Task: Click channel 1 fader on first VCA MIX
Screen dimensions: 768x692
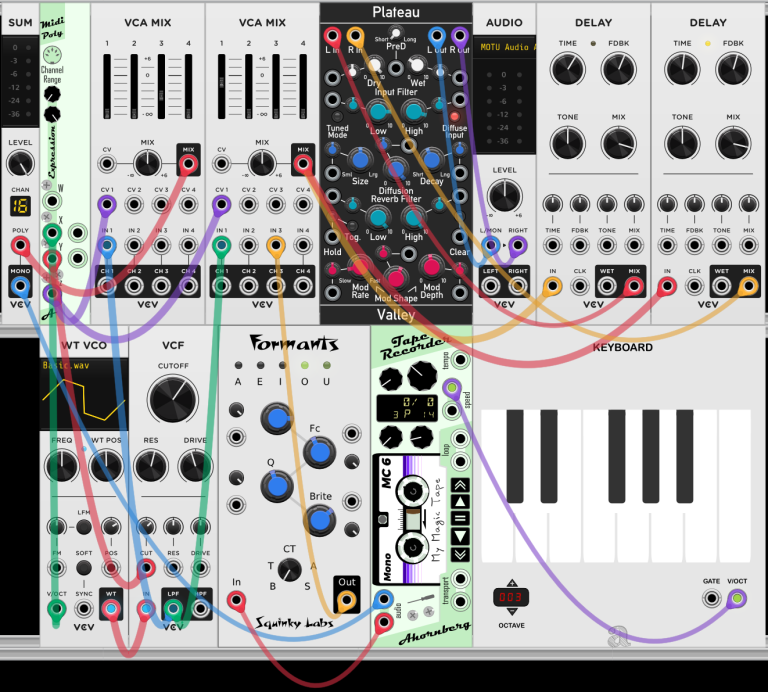Action: 107,87
